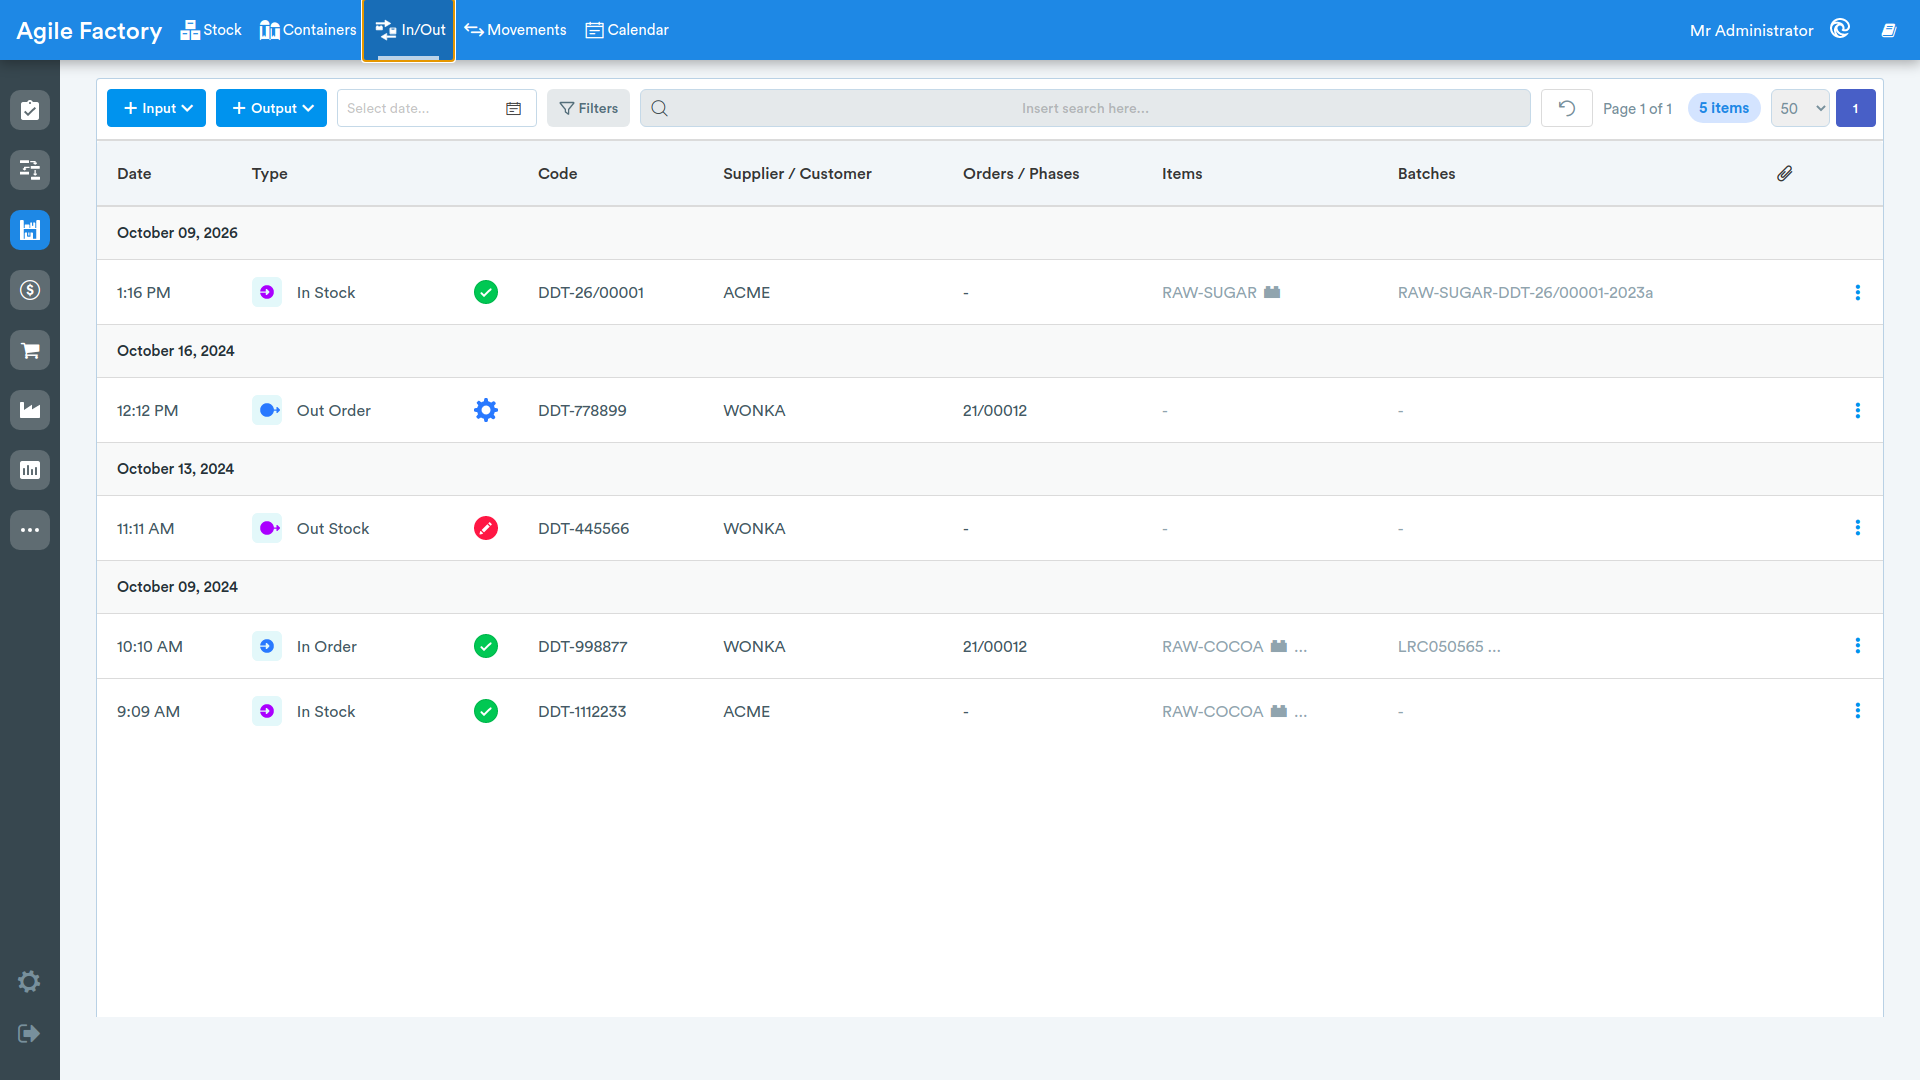The width and height of the screenshot is (1920, 1080).
Task: Switch to the Containers tab
Action: coord(307,30)
